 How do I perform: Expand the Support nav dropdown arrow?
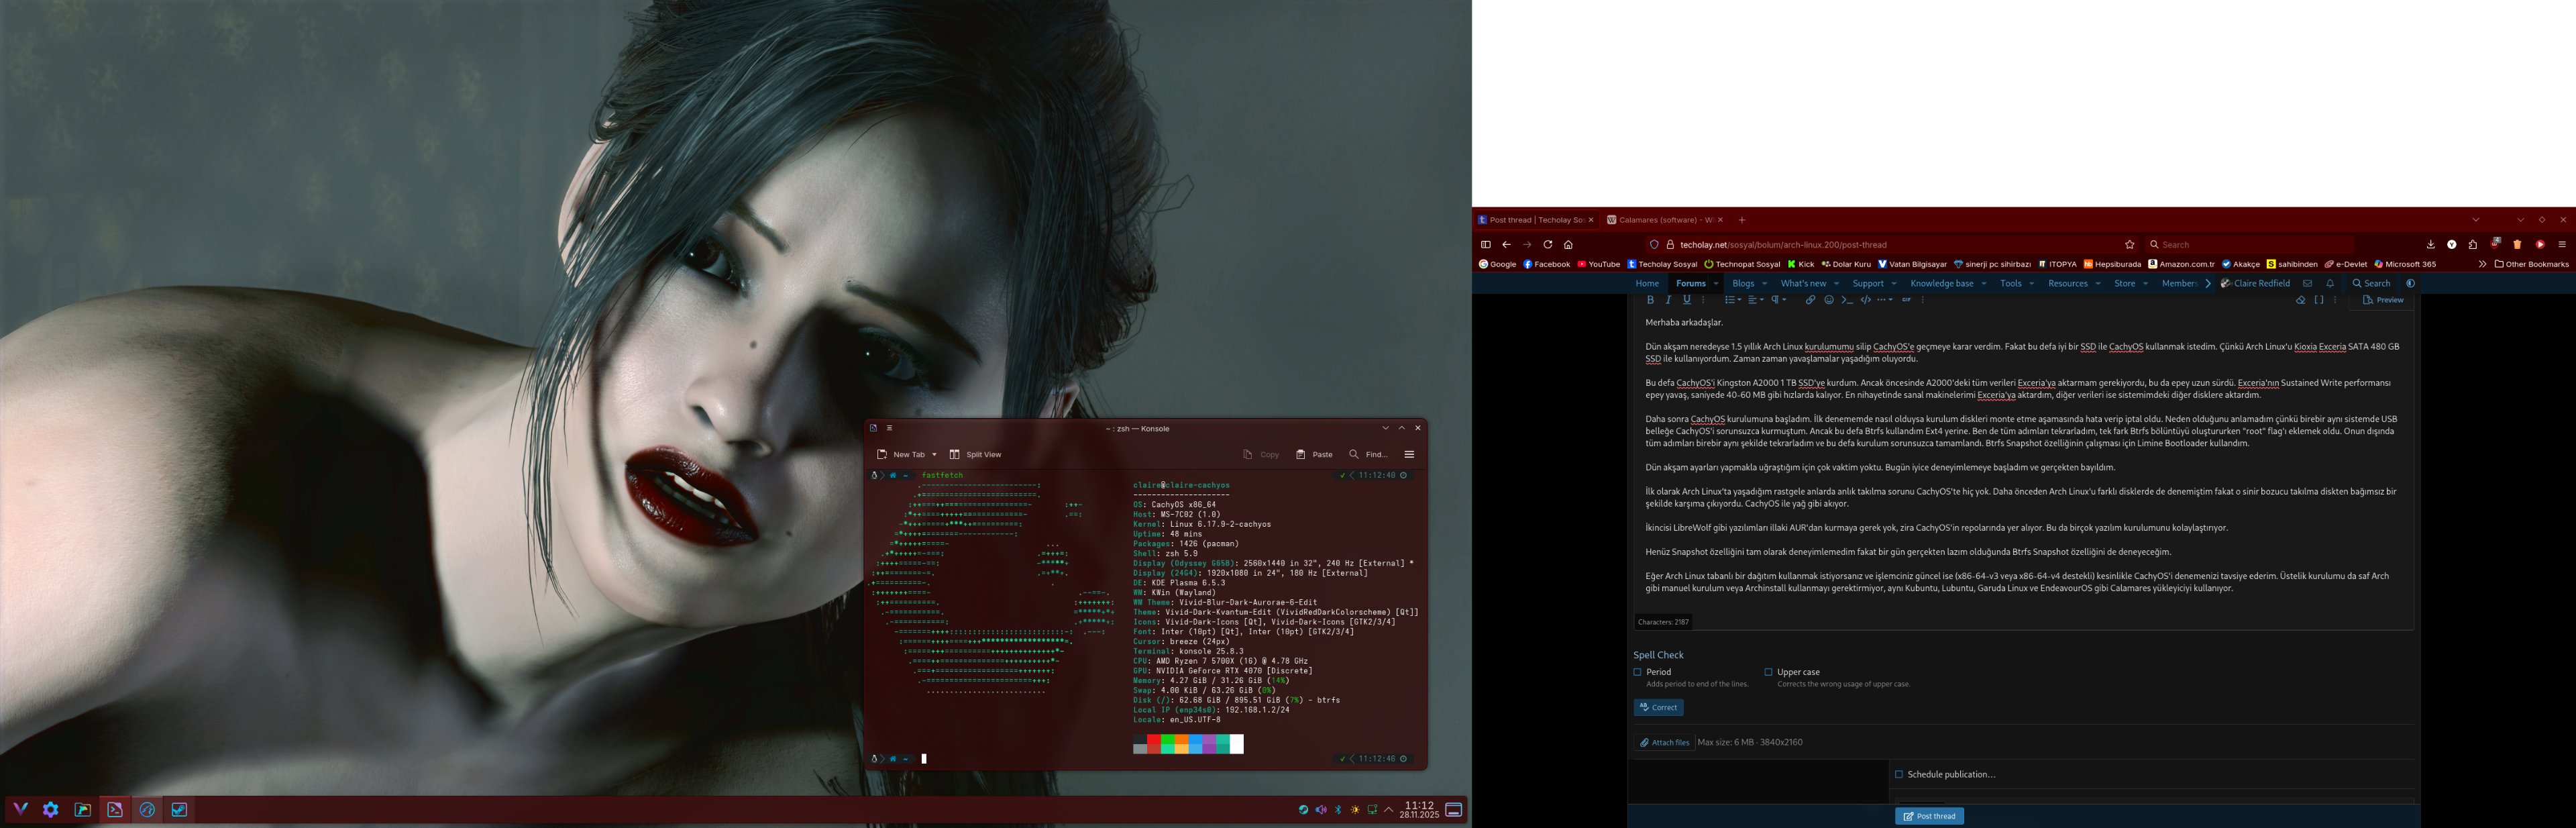click(x=1894, y=284)
